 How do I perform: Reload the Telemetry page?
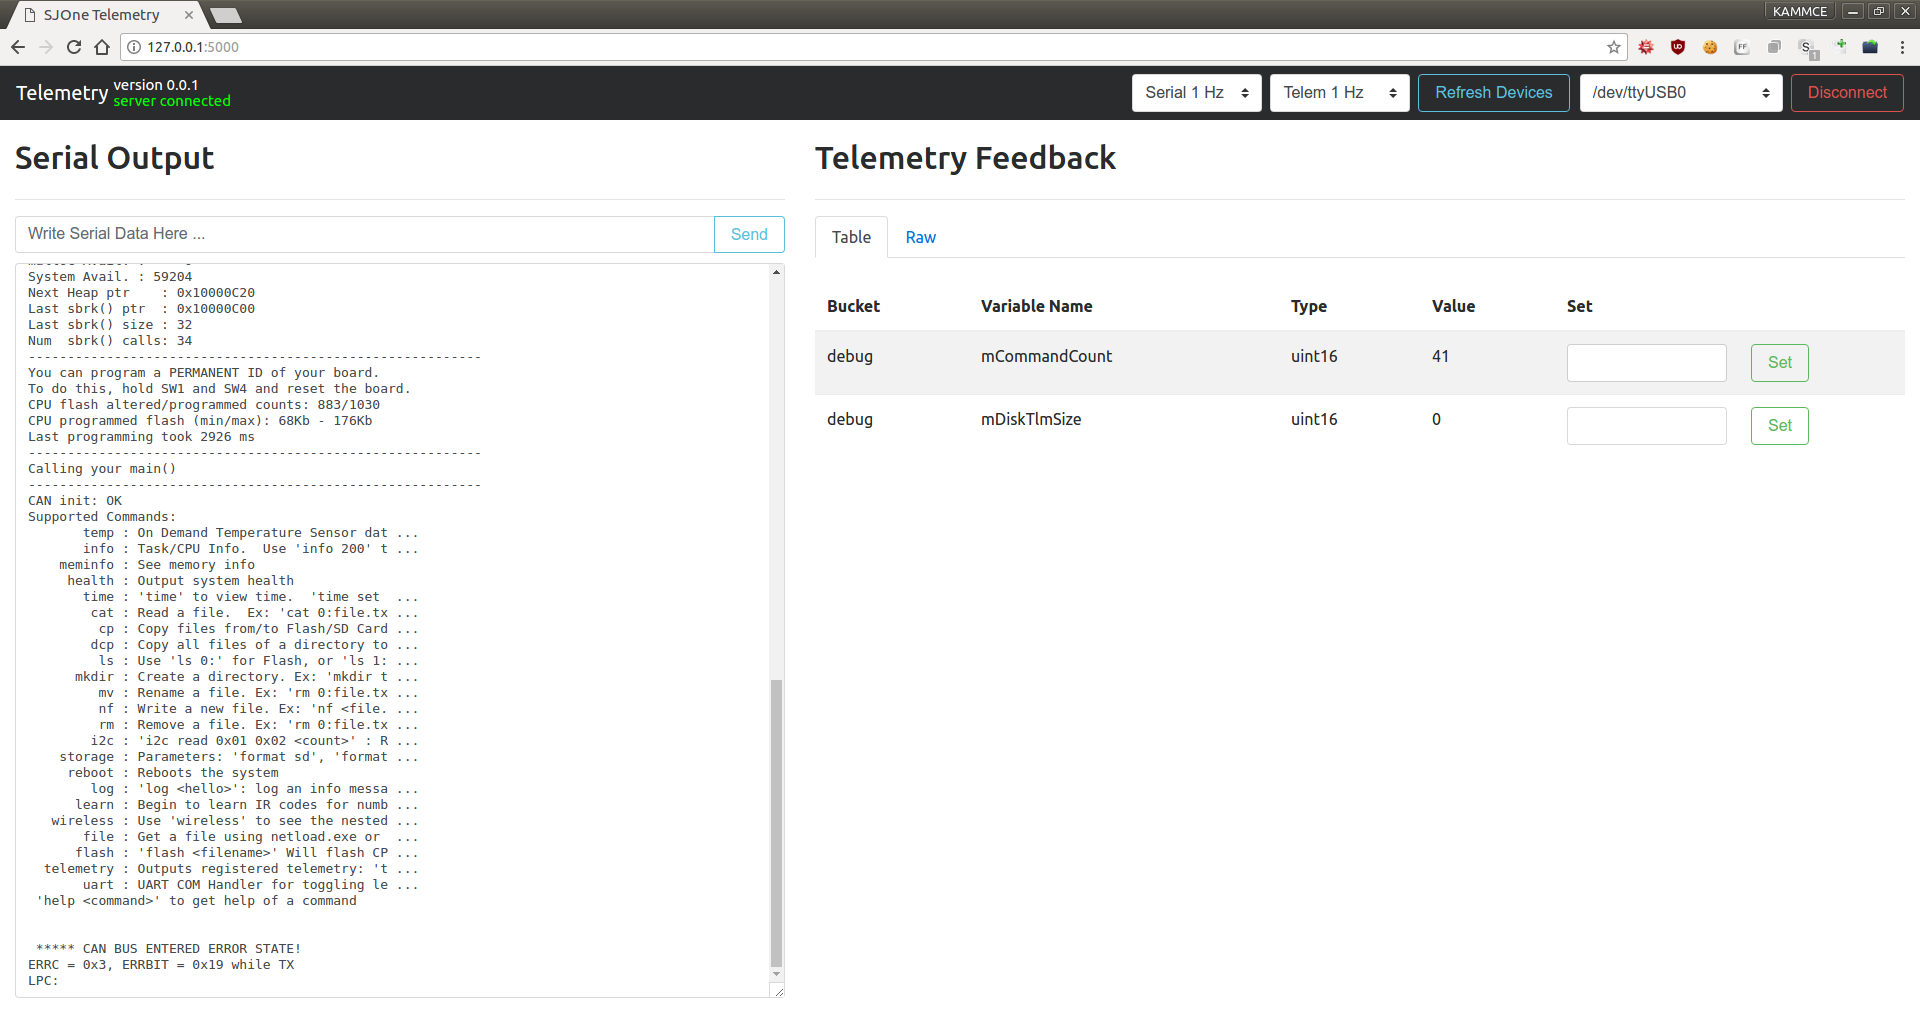74,47
